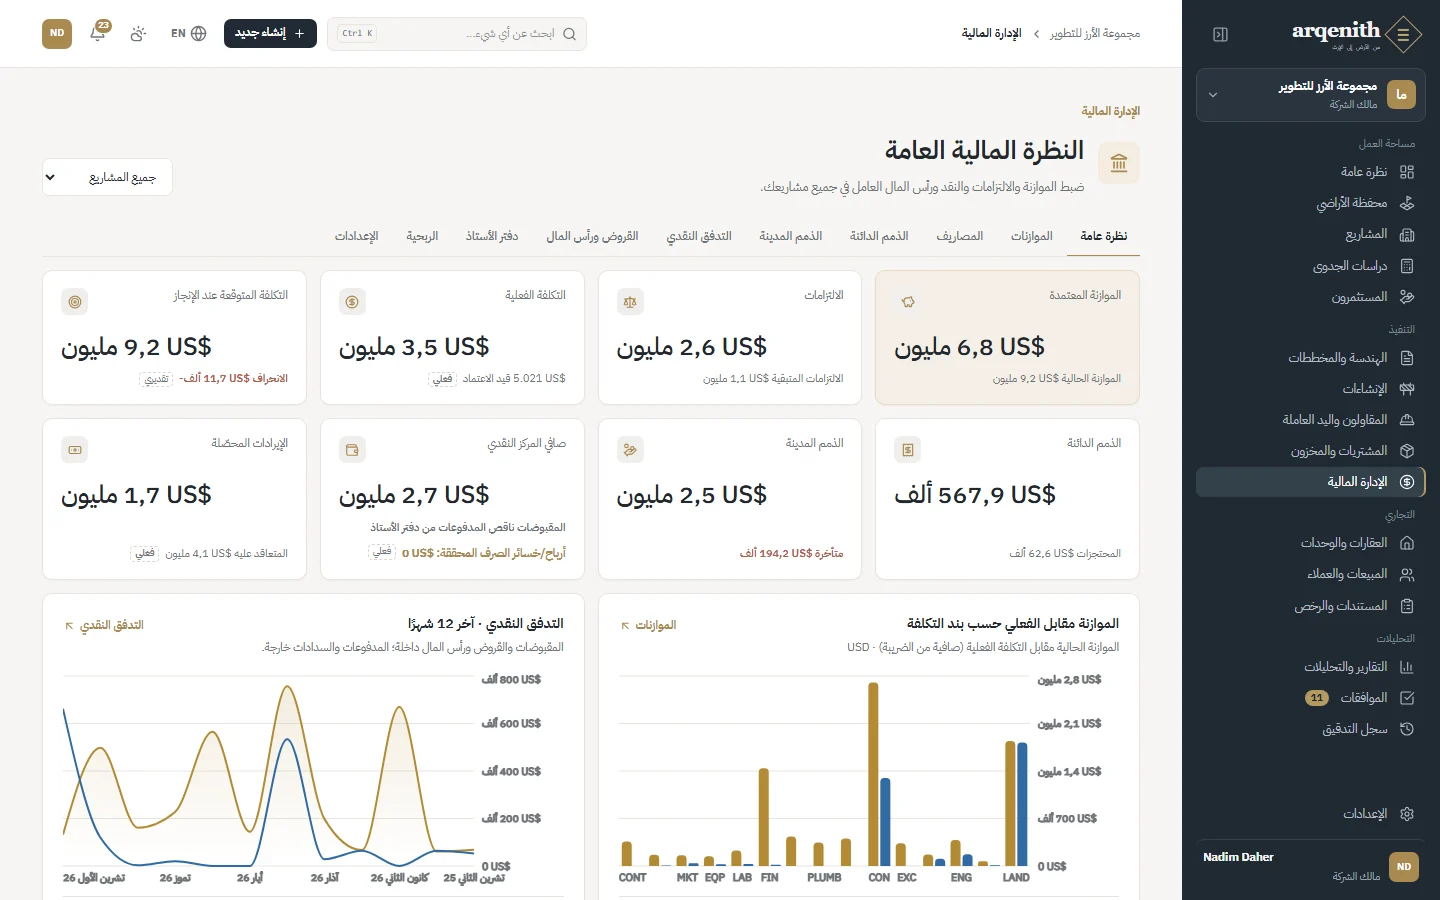Open المستندات والرخص in sidebar

pyautogui.click(x=1310, y=606)
